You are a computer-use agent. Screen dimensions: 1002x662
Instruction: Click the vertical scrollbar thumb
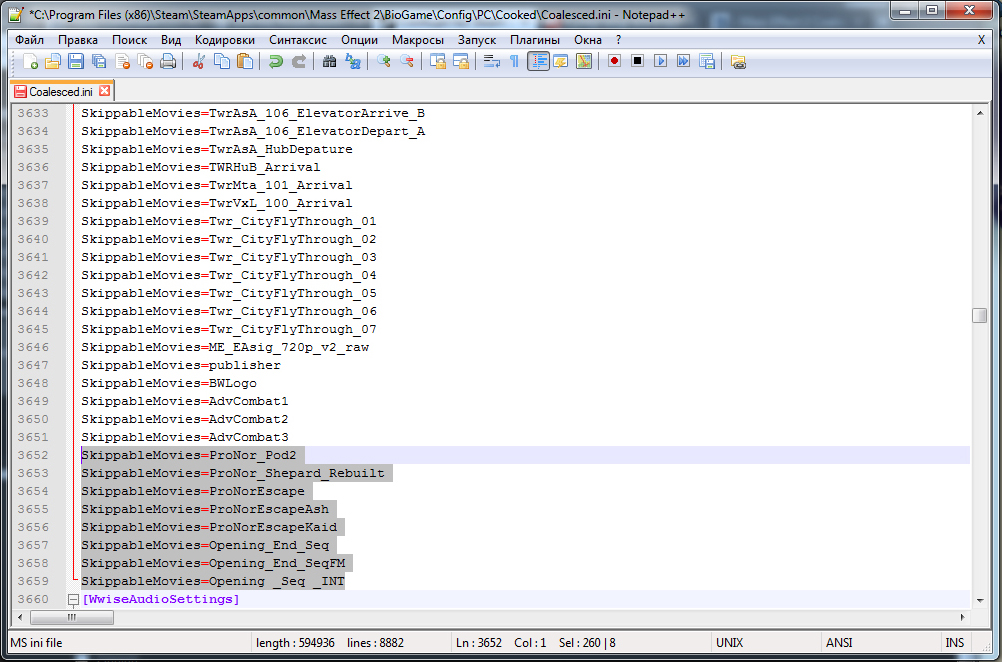[980, 316]
